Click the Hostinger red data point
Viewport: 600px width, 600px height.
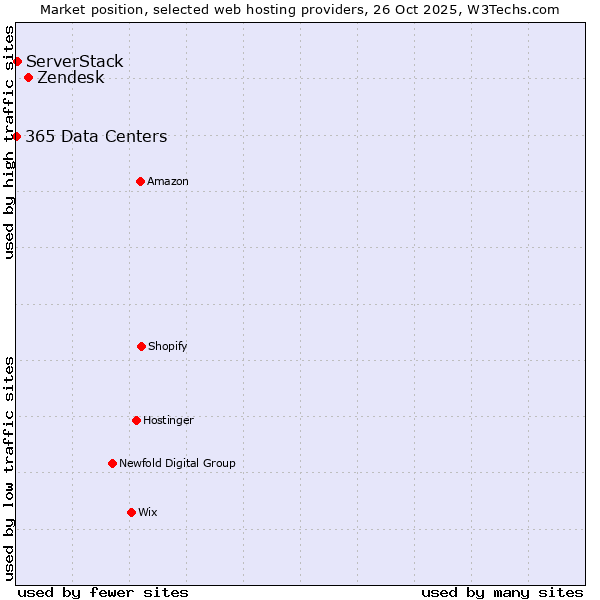pyautogui.click(x=136, y=420)
